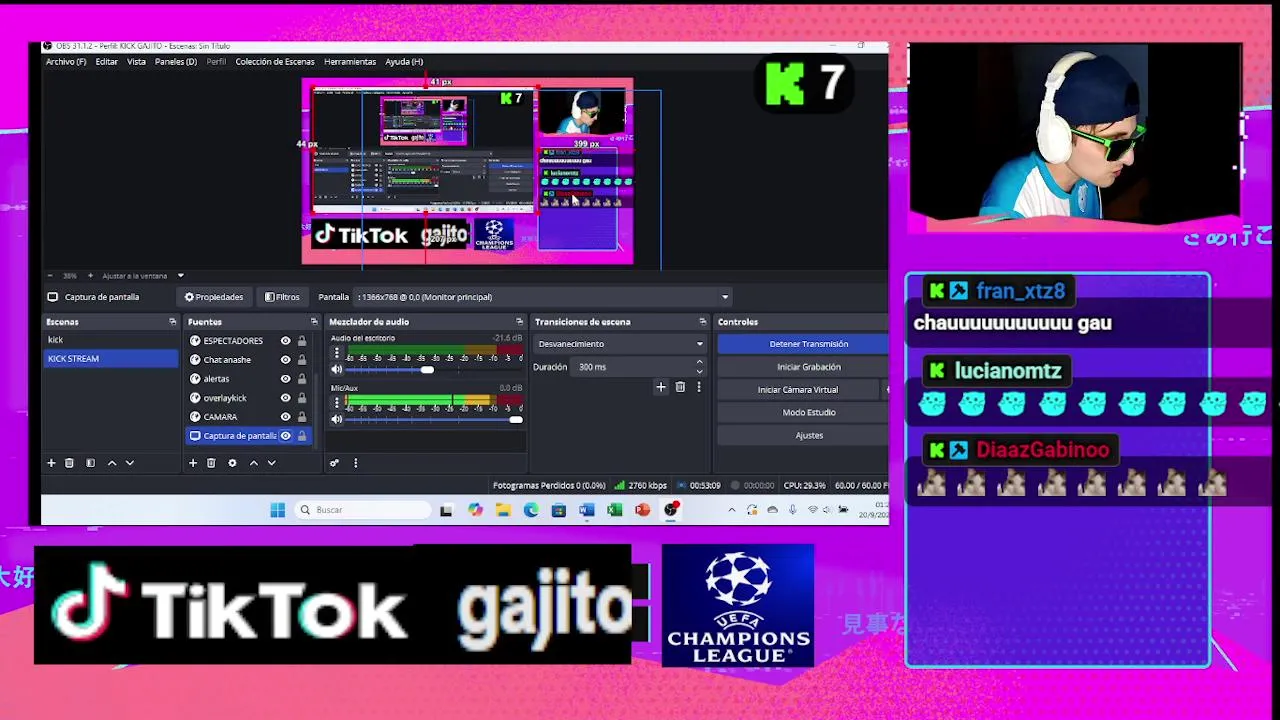Open advanced audio properties gear icon
This screenshot has height=720, width=1280.
pyautogui.click(x=334, y=463)
